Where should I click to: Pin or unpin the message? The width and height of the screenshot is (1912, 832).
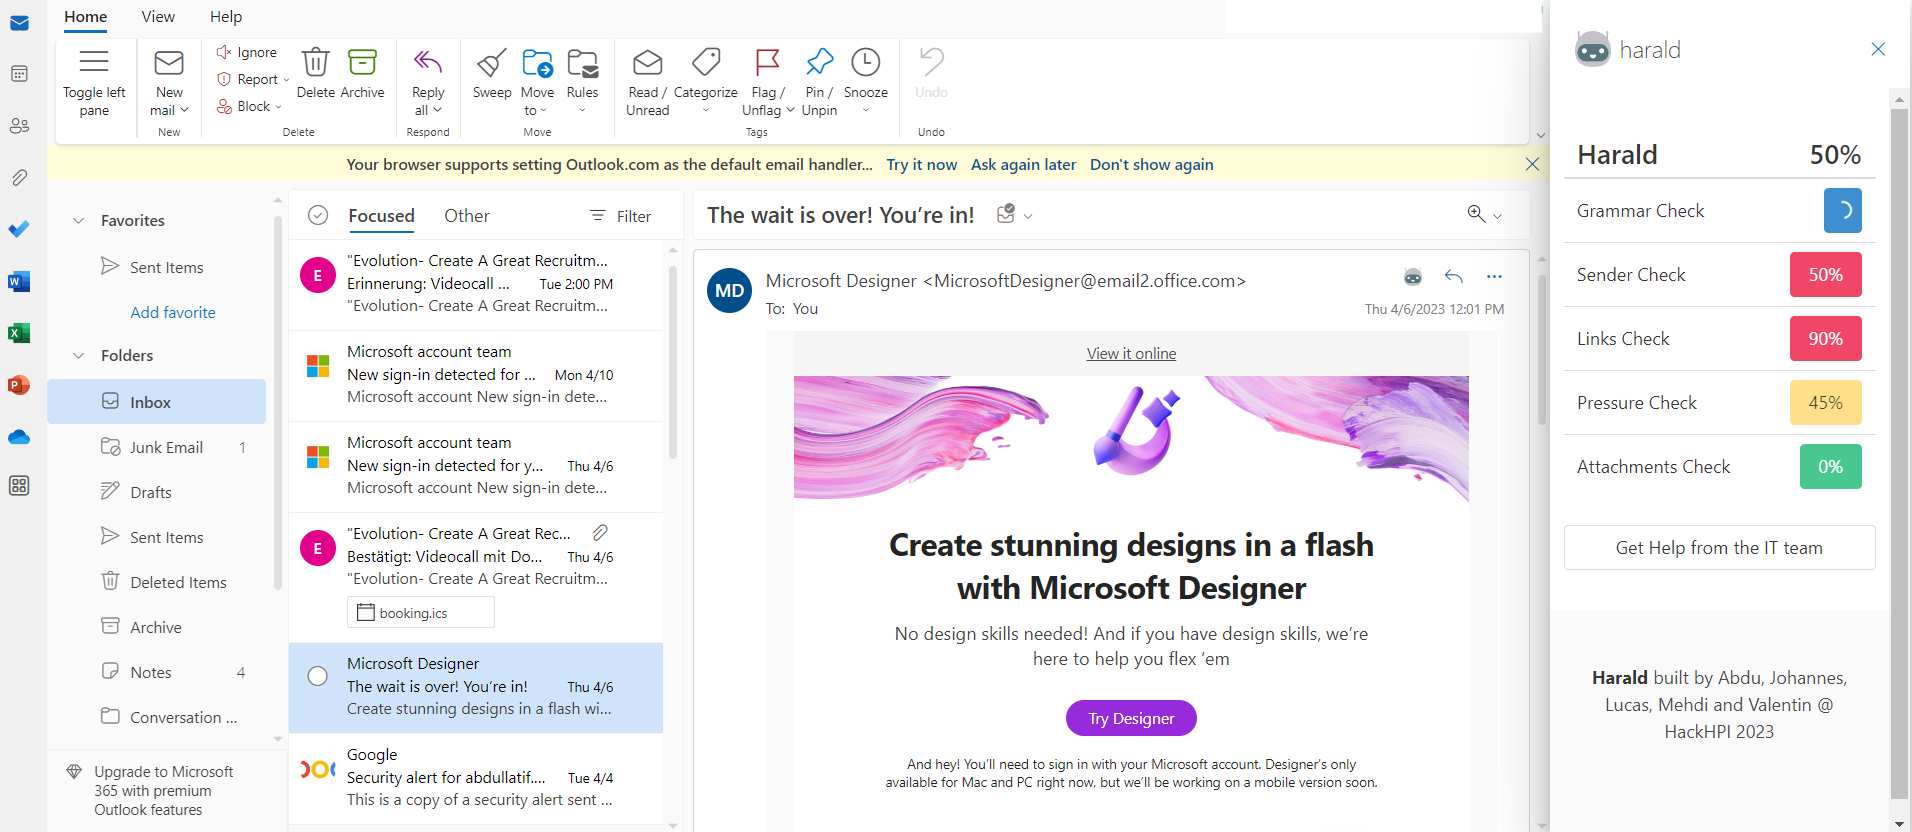[x=820, y=82]
